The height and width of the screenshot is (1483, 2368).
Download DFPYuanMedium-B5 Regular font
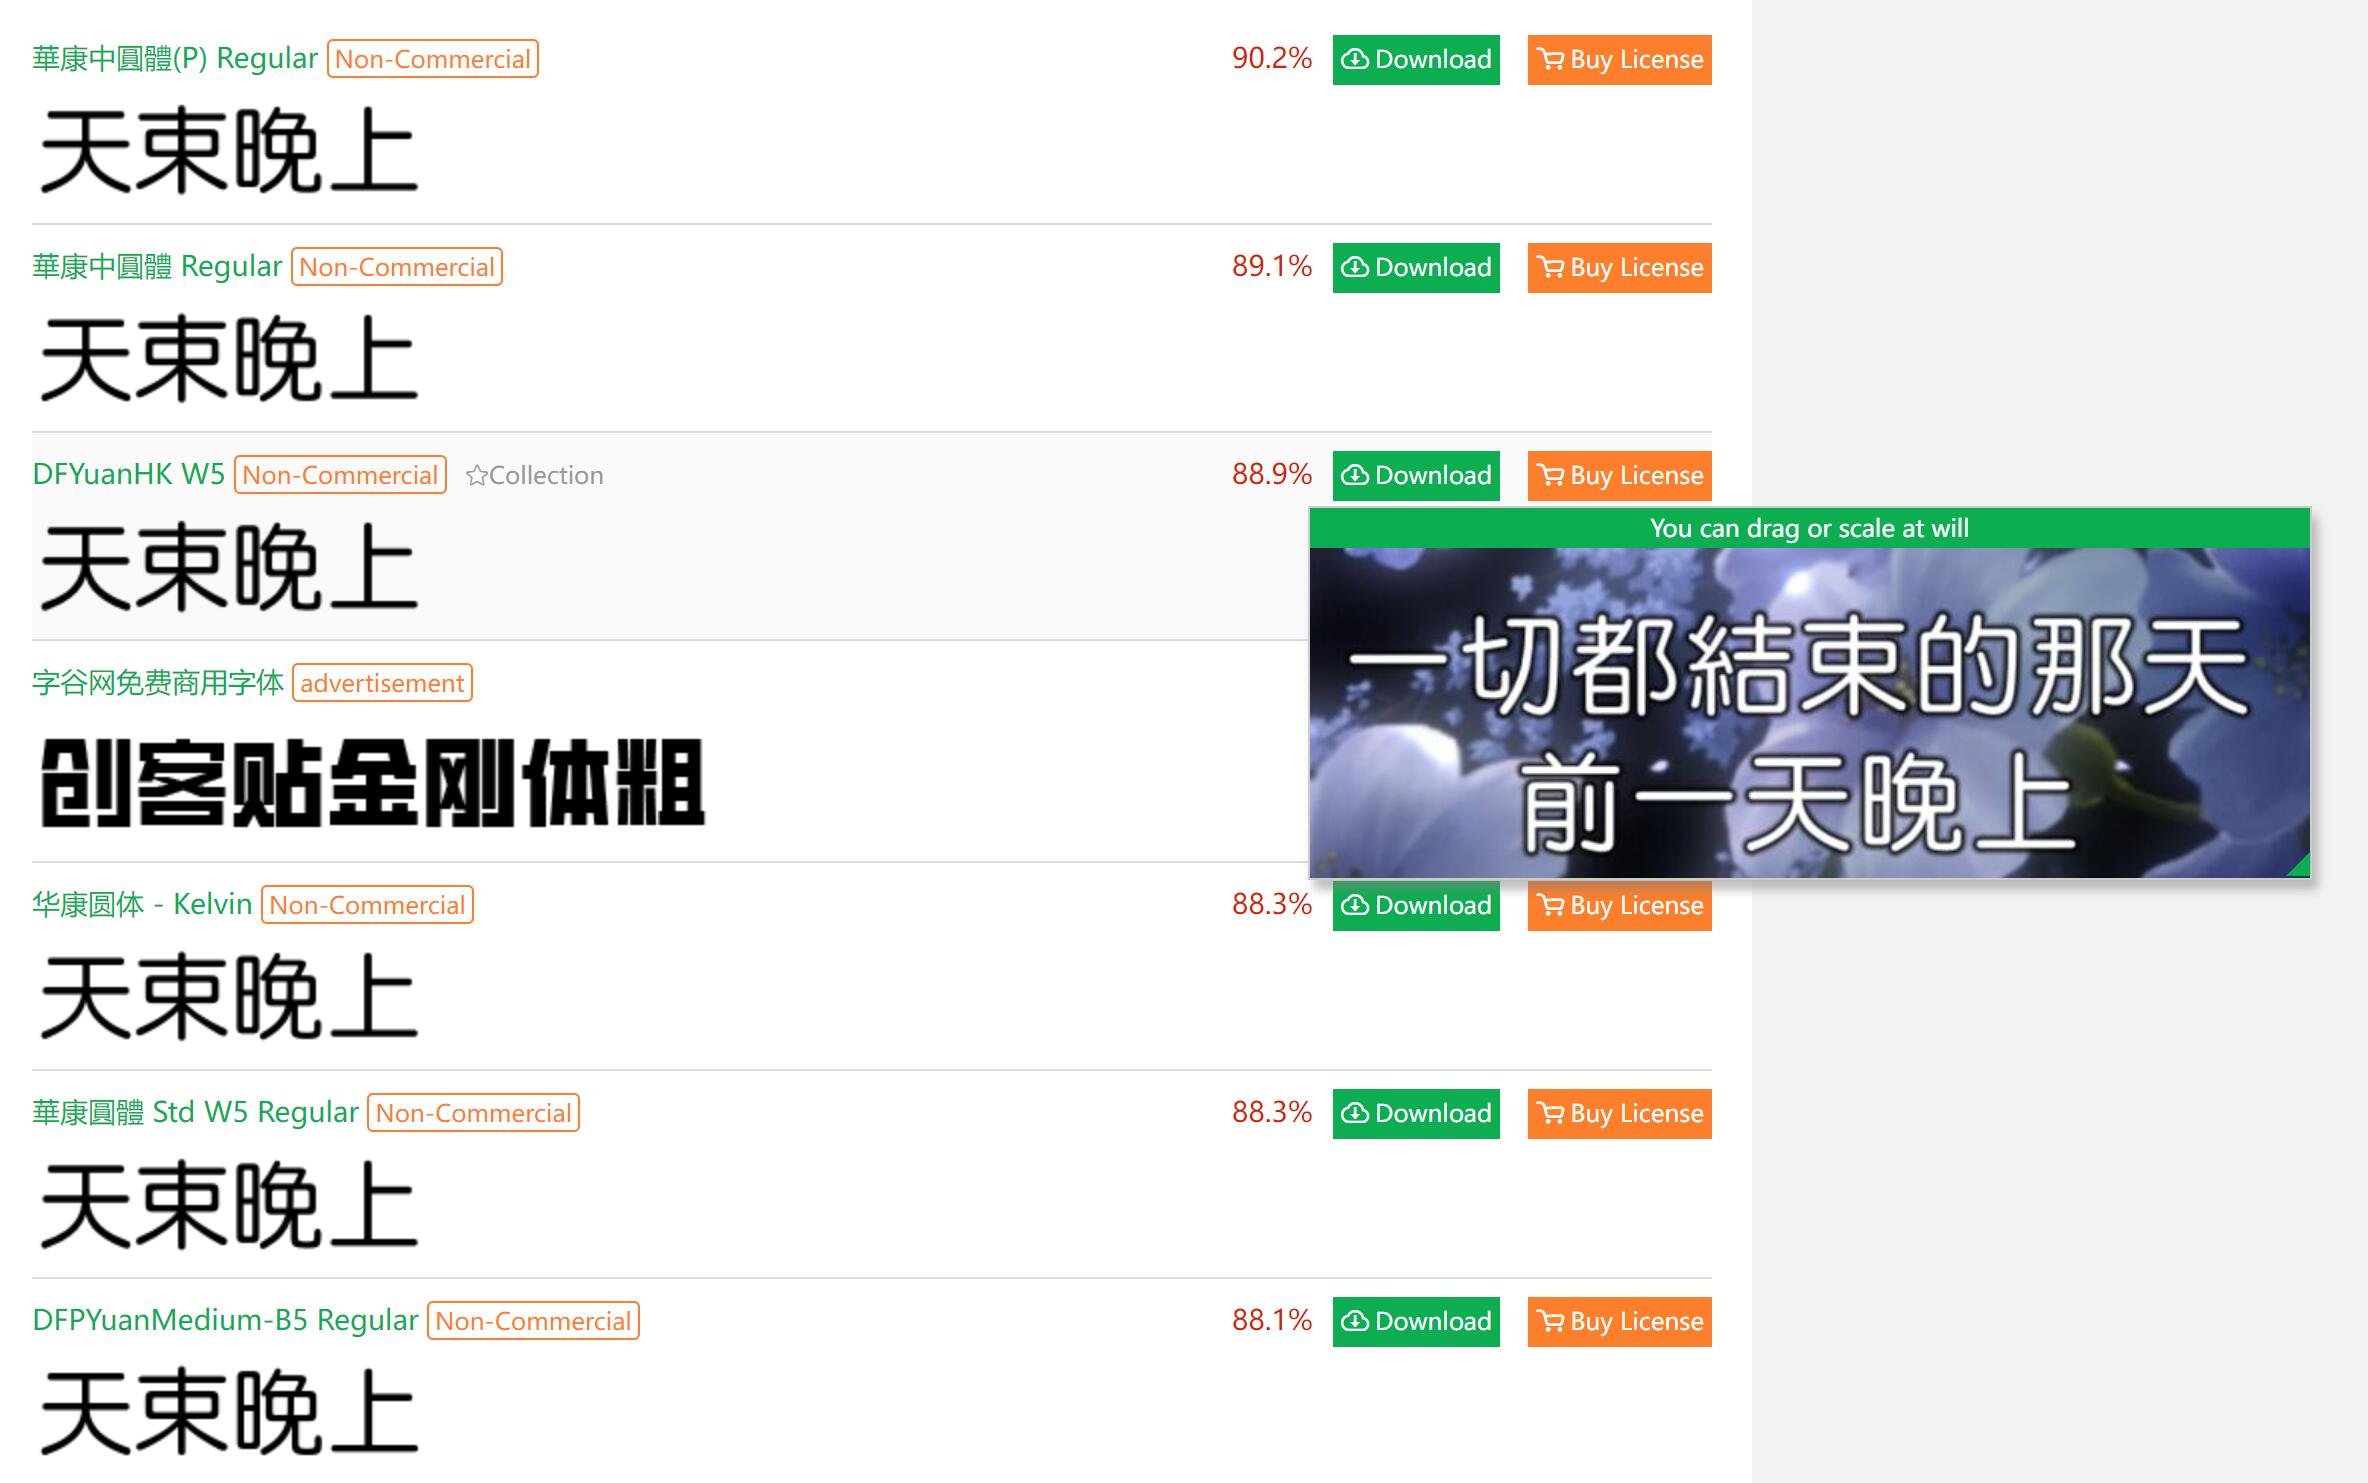(1416, 1322)
